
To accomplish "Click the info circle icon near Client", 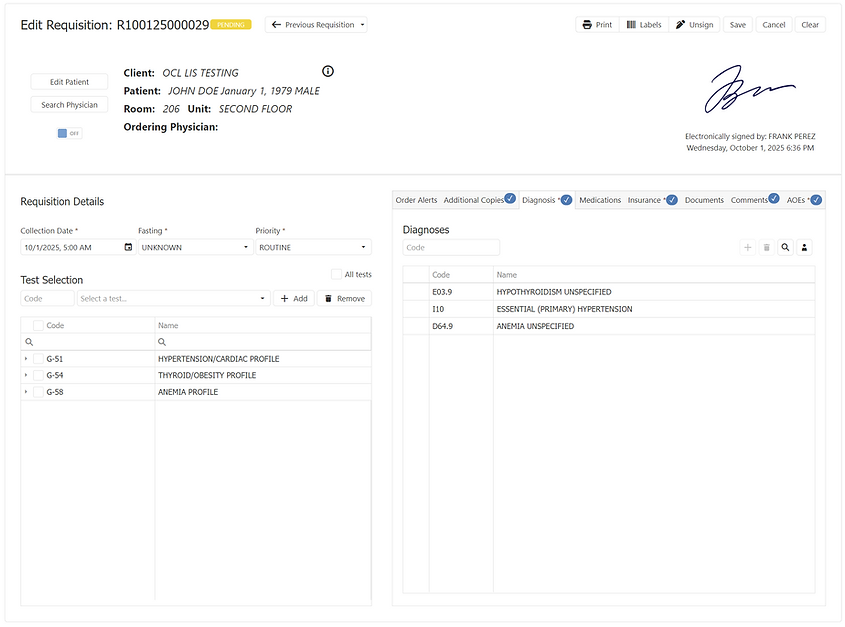I will 328,71.
